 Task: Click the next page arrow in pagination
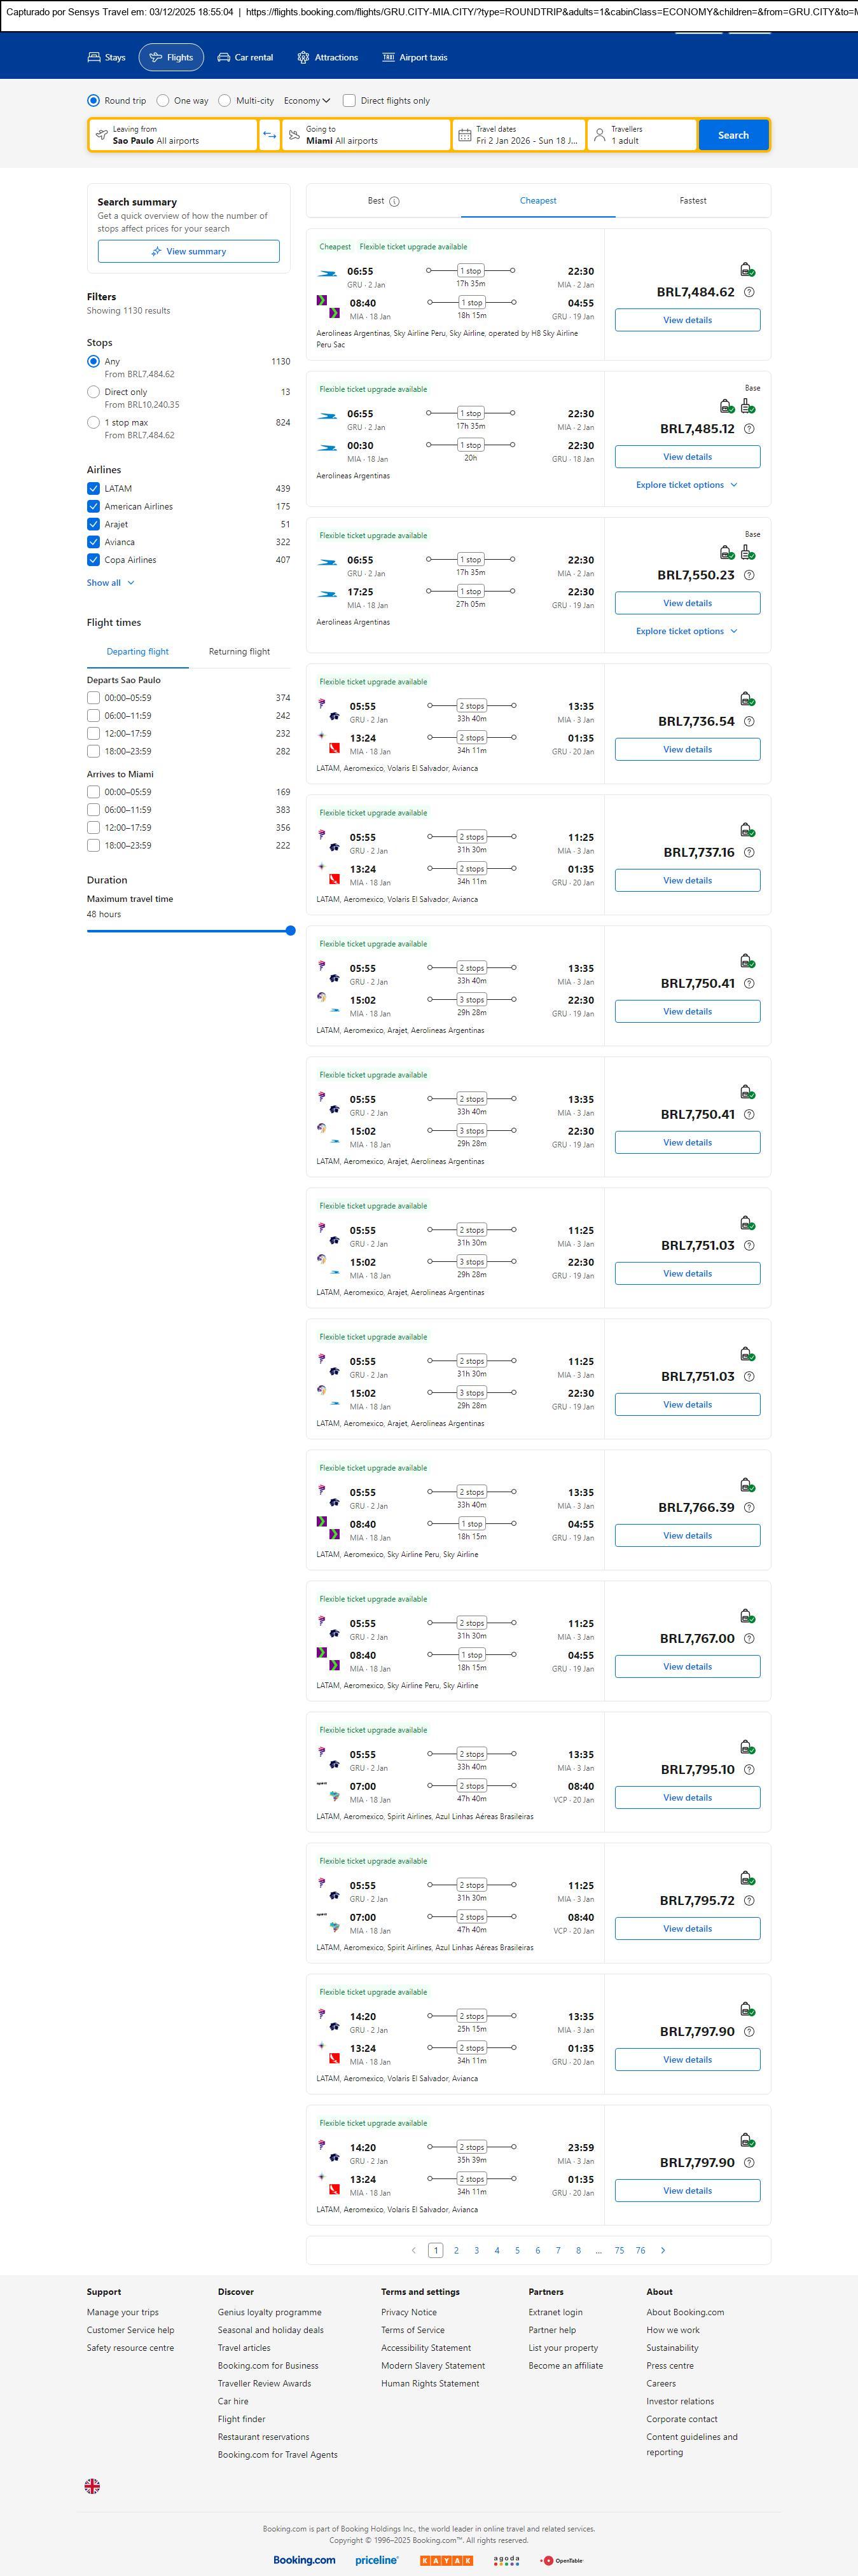coord(663,2250)
